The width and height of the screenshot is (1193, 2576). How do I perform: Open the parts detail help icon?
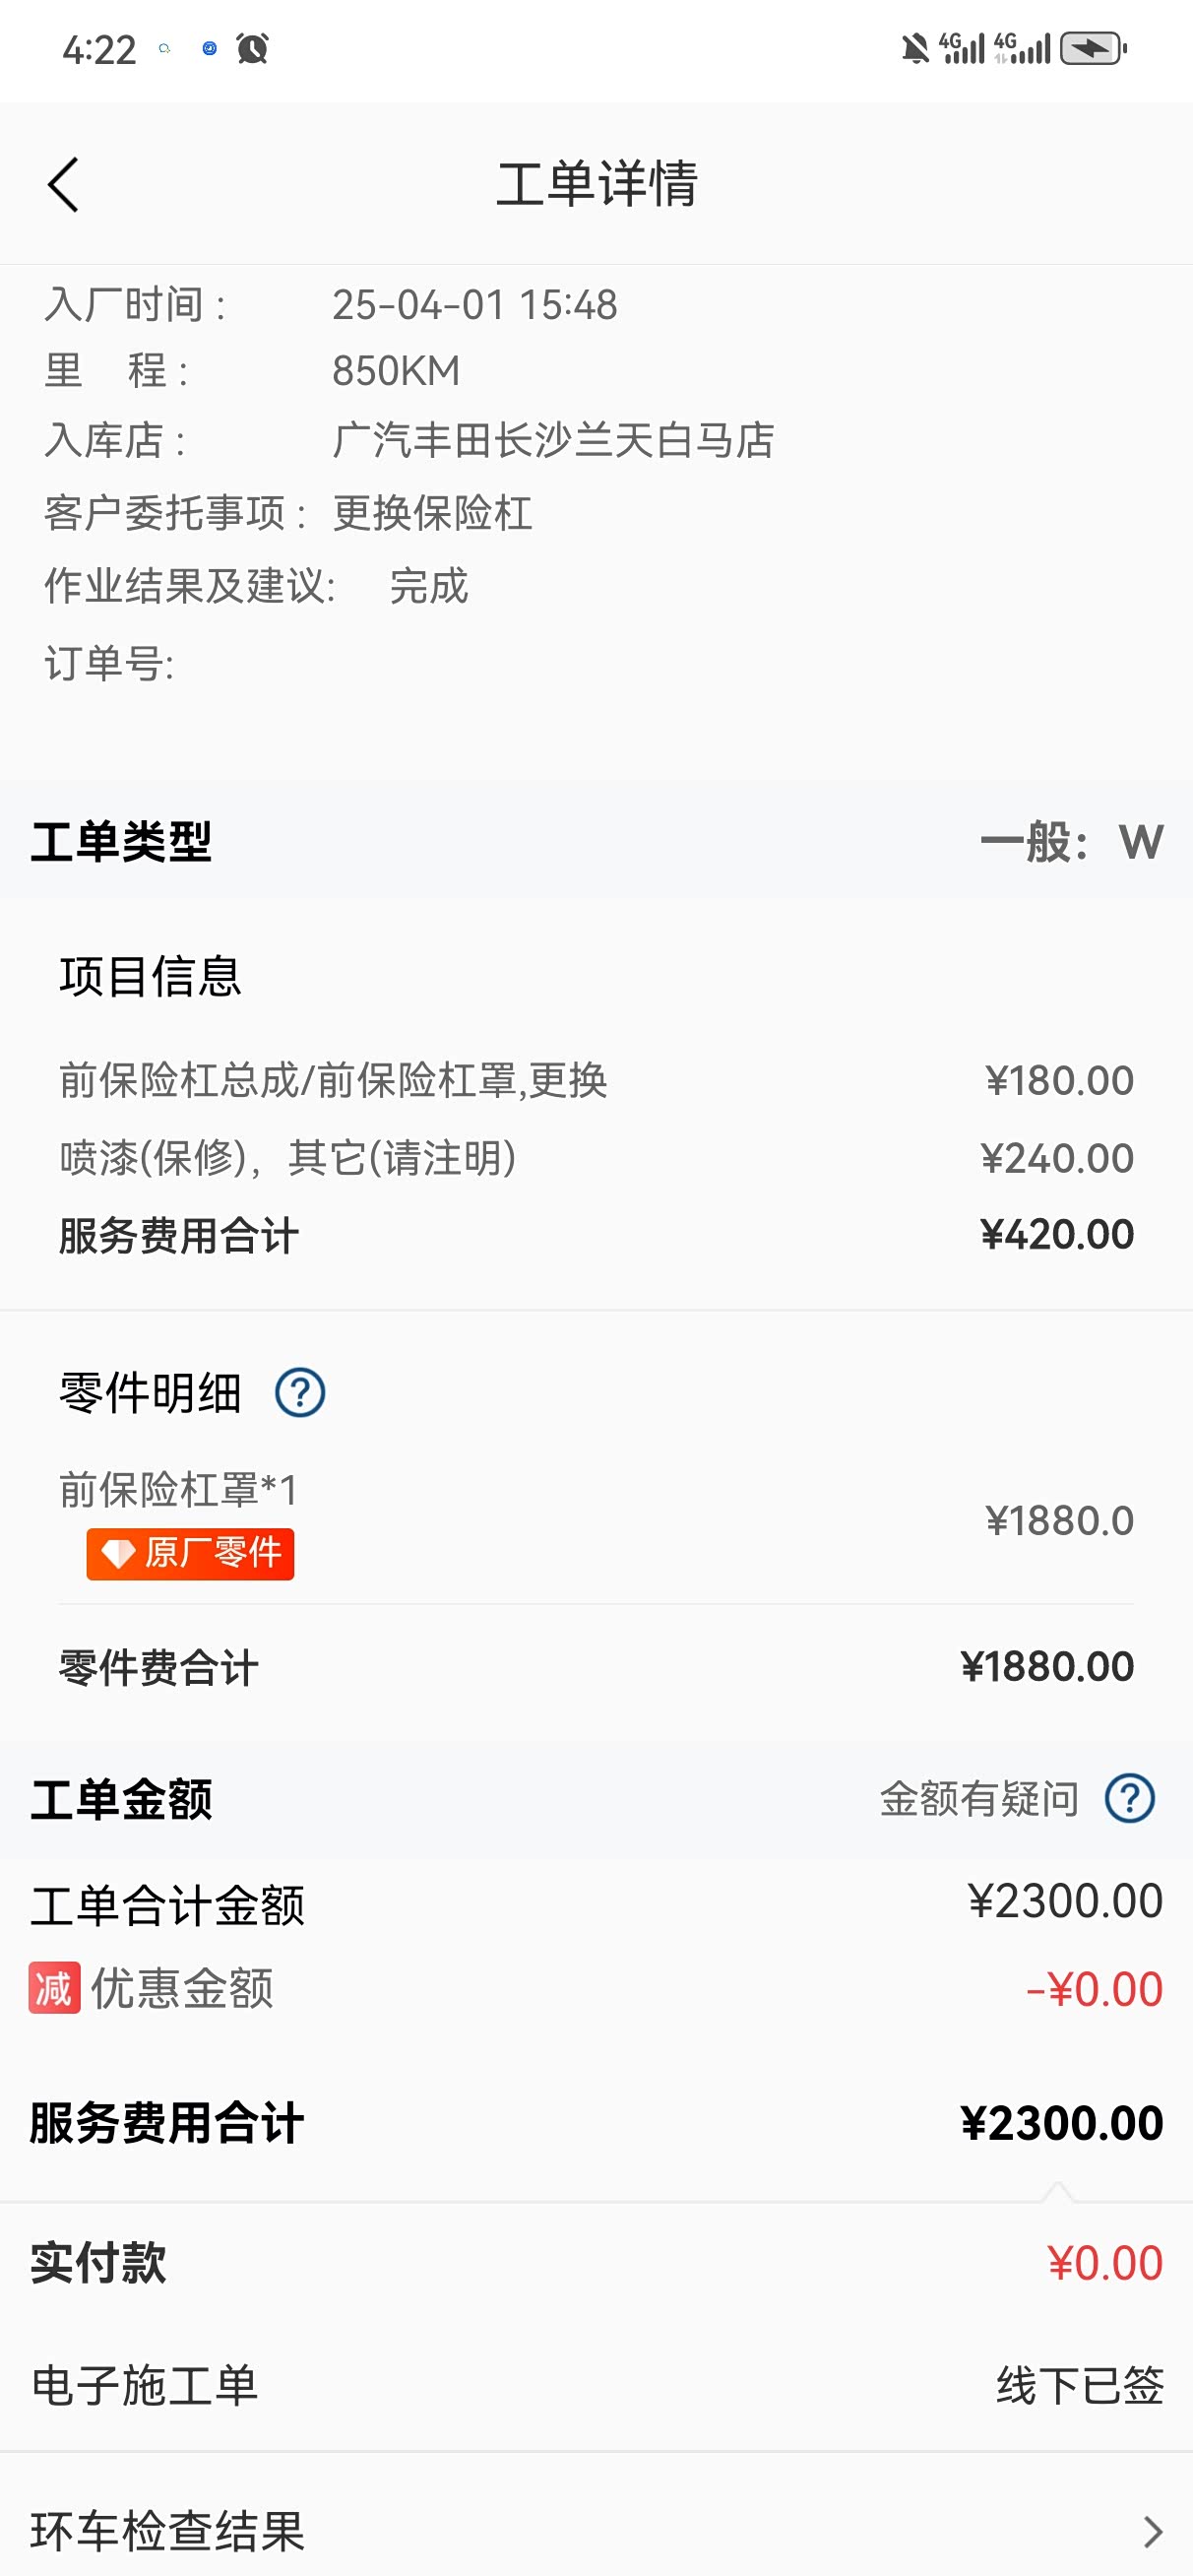tap(300, 1392)
